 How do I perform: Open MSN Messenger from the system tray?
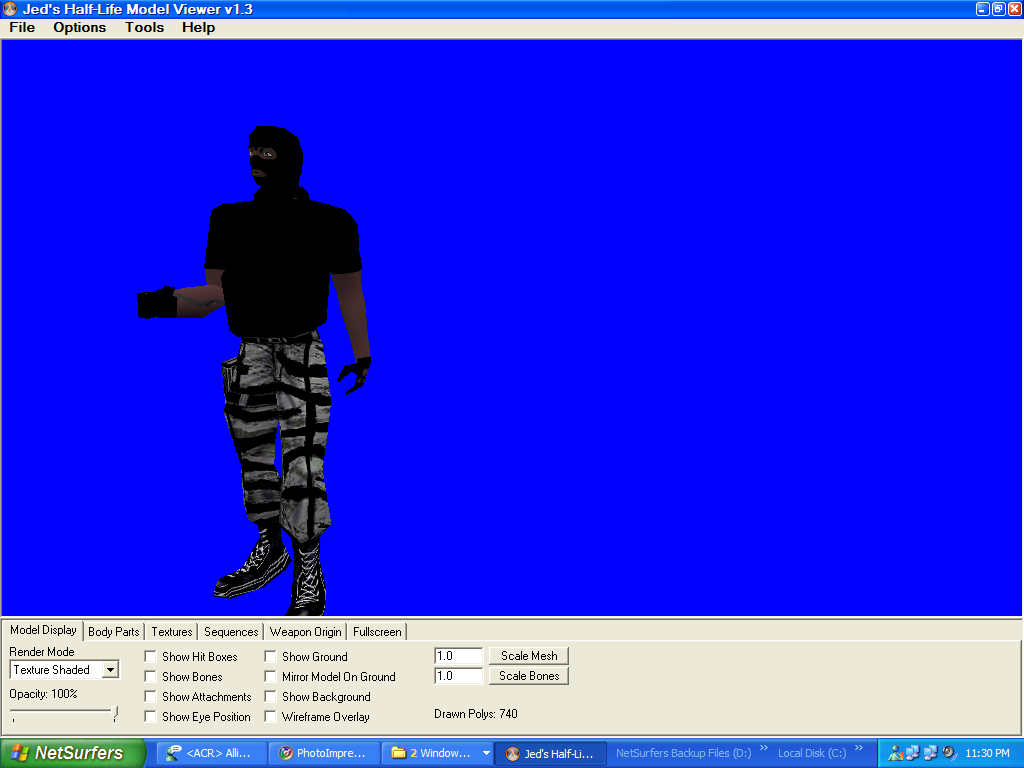click(896, 753)
